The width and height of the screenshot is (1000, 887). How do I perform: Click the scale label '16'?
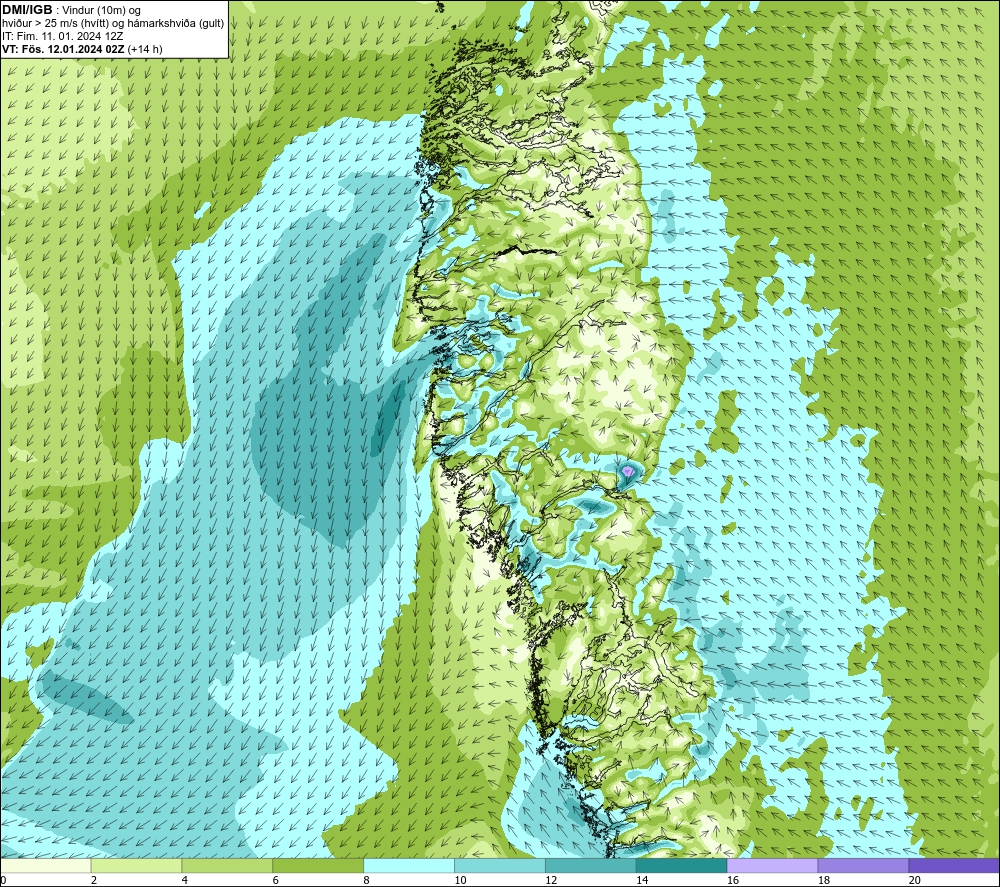(x=733, y=880)
